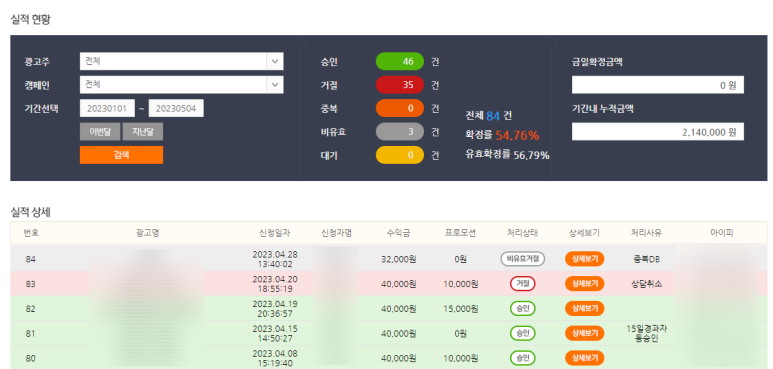This screenshot has height=369, width=773.
Task: Click the 15일경과자동승인 reason cell
Action: pyautogui.click(x=646, y=334)
